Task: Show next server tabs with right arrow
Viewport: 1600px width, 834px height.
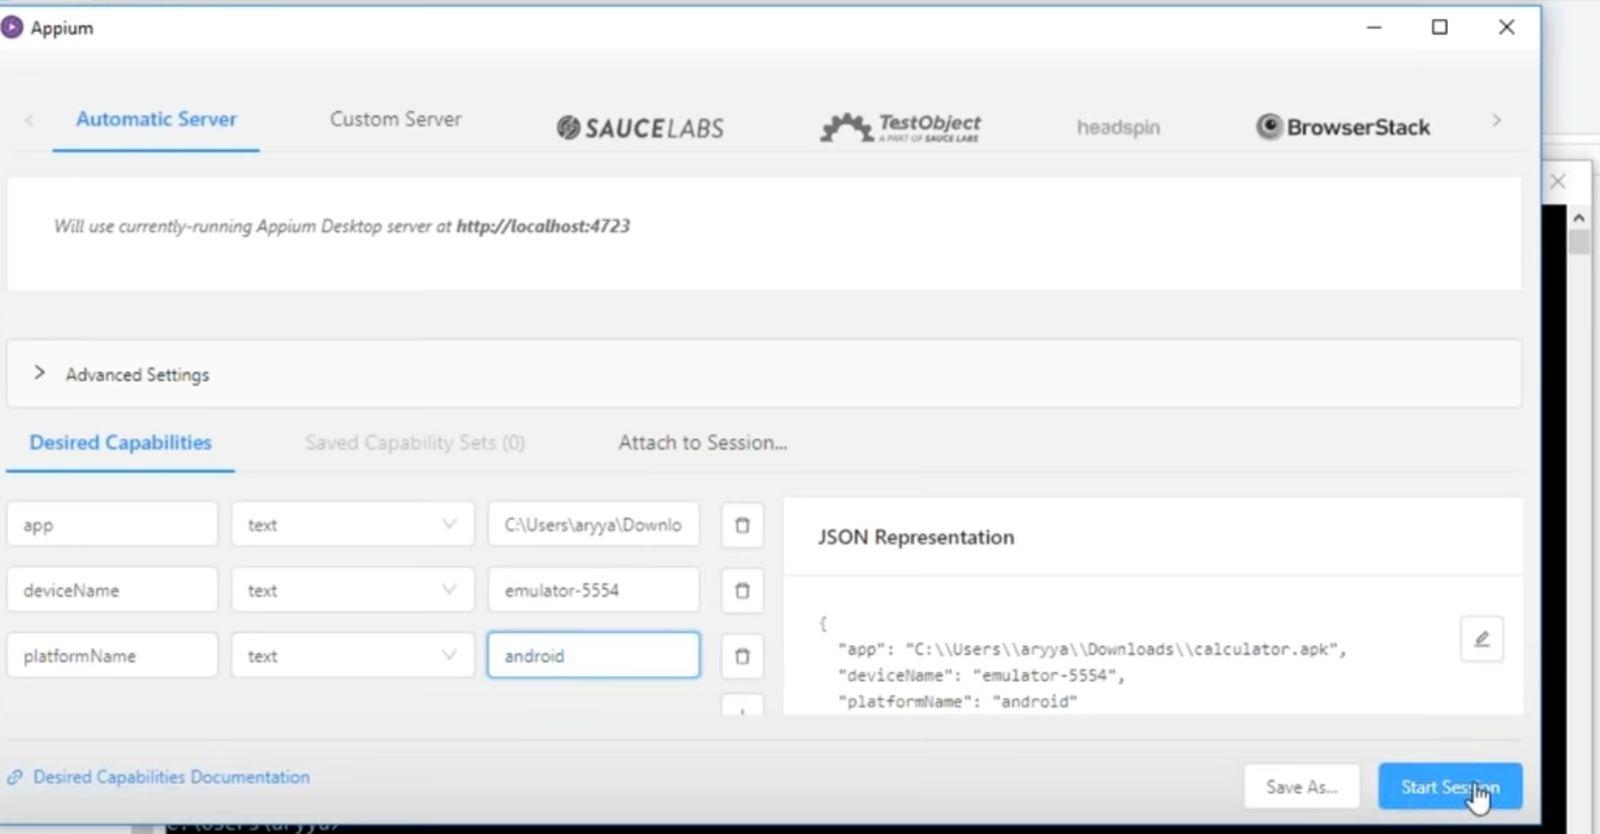Action: 1496,120
